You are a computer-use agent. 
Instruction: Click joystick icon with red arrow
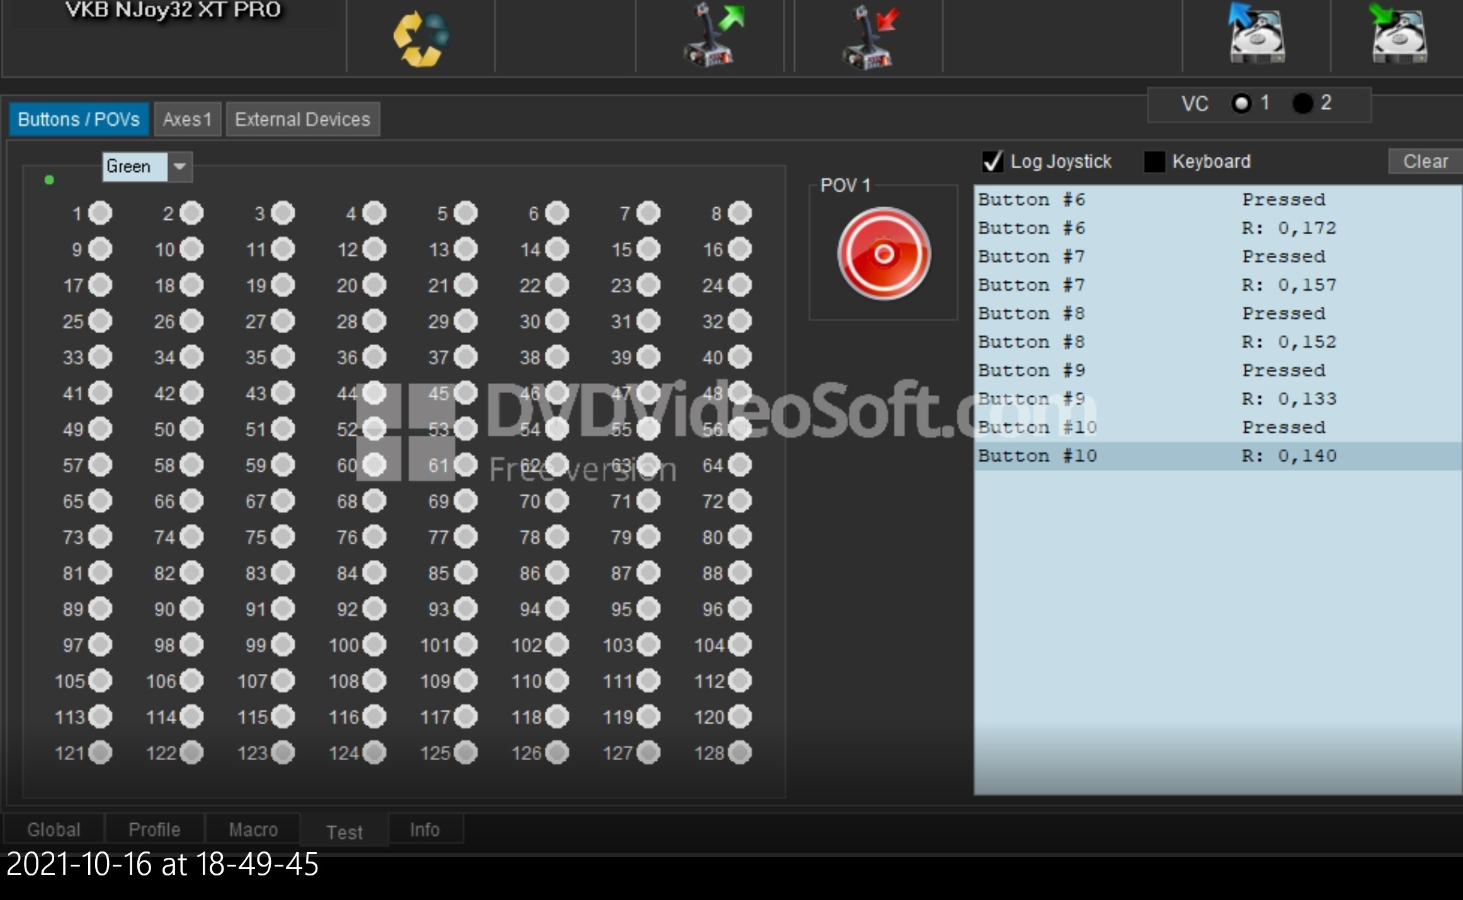pos(870,36)
